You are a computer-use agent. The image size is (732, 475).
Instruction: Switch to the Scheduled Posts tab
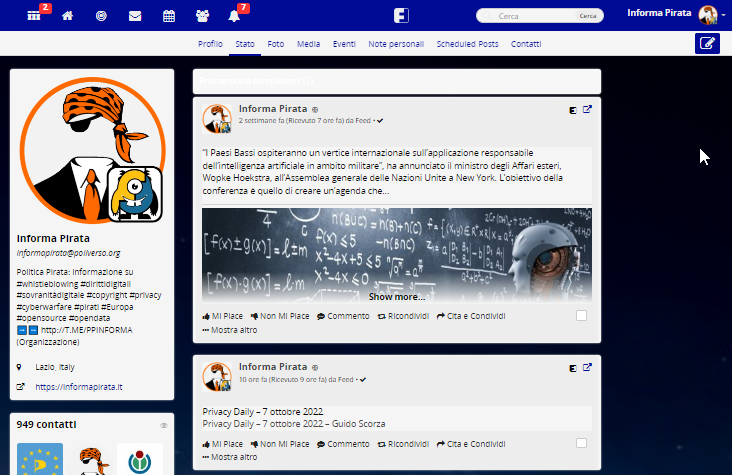467,44
